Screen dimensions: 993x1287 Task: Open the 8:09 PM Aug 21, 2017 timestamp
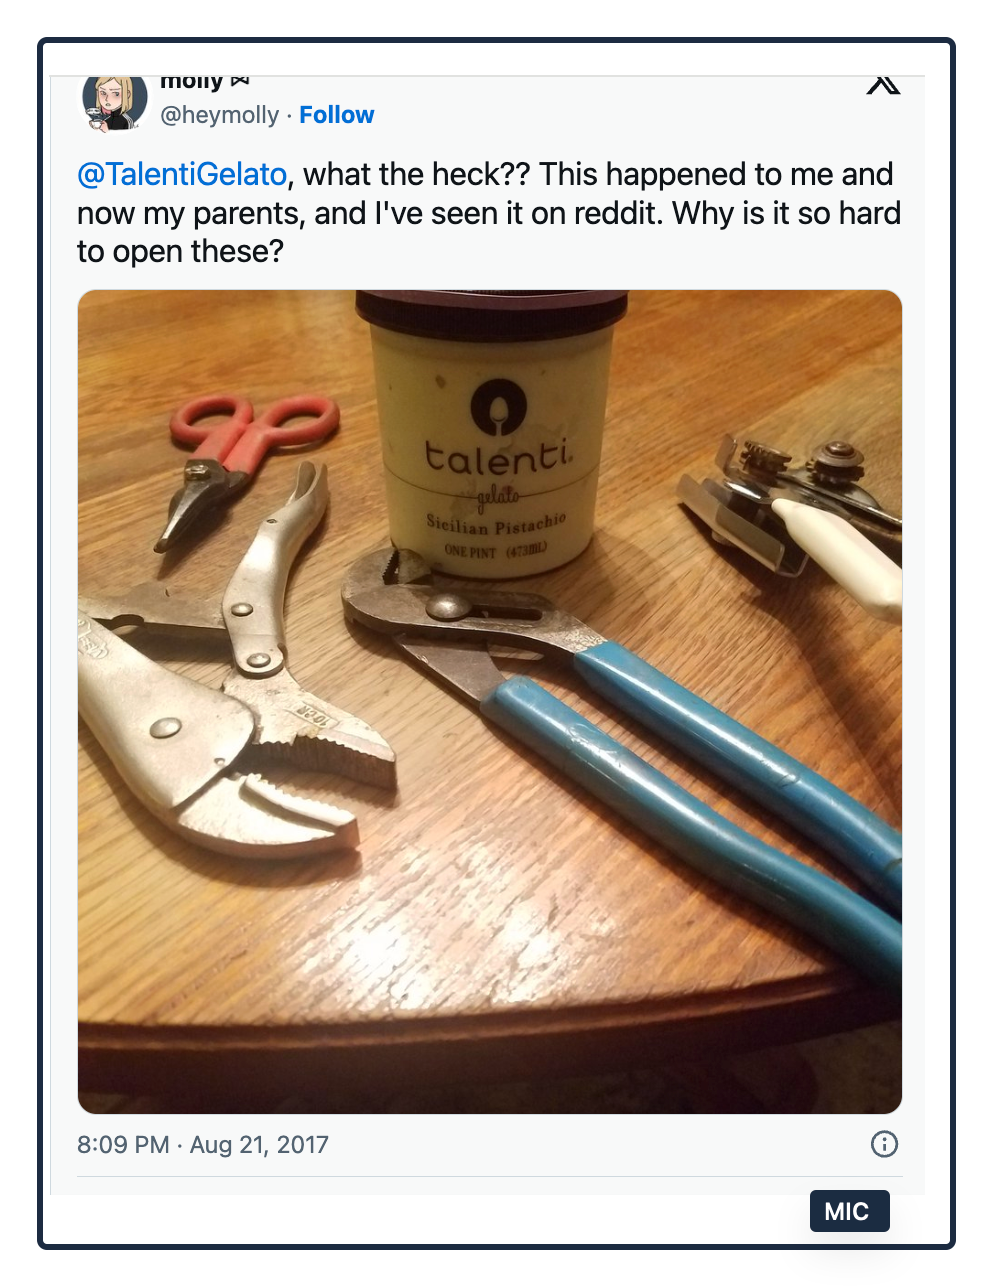pyautogui.click(x=203, y=1145)
